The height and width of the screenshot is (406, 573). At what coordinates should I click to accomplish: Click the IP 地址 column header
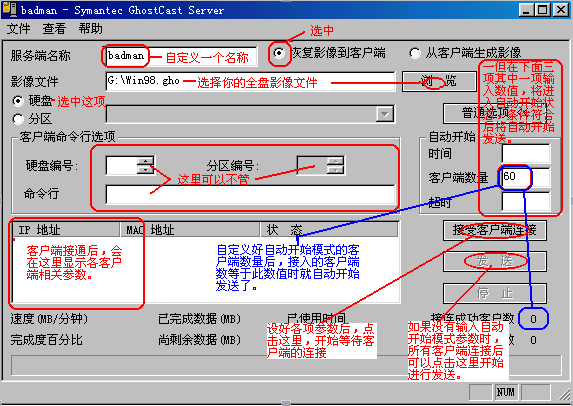66,230
